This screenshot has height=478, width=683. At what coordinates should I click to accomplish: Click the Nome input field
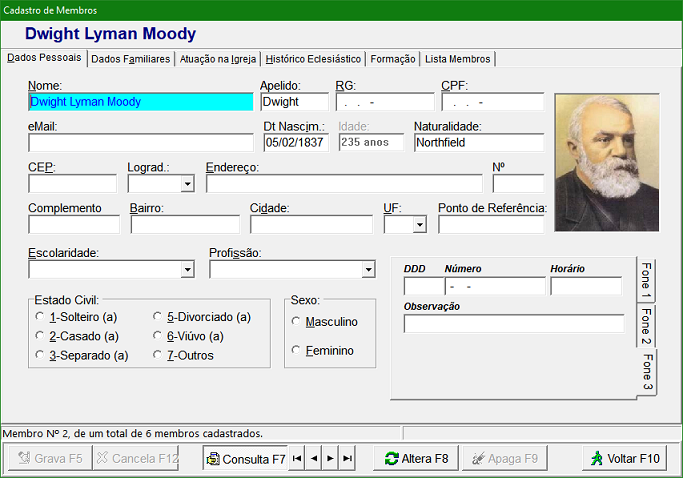[141, 102]
